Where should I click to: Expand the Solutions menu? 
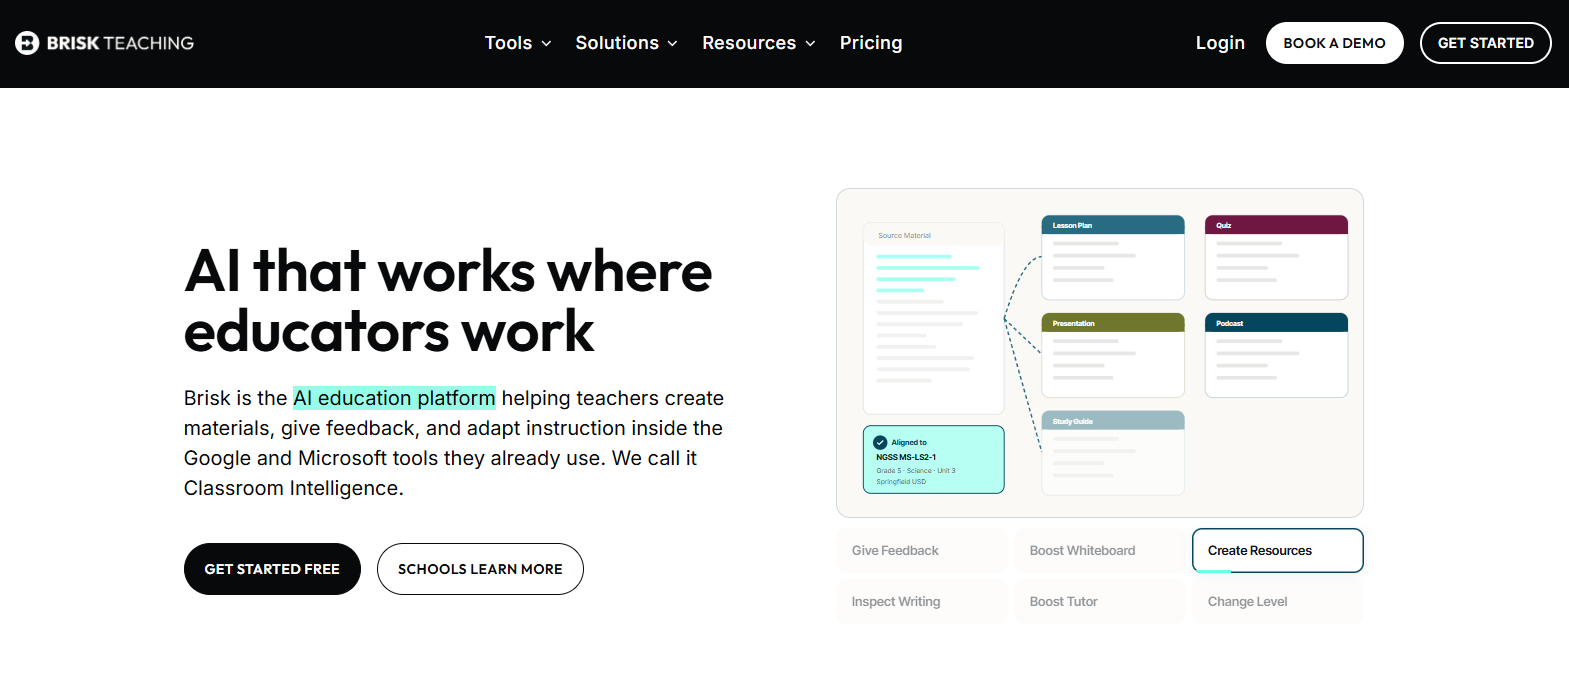pyautogui.click(x=627, y=43)
